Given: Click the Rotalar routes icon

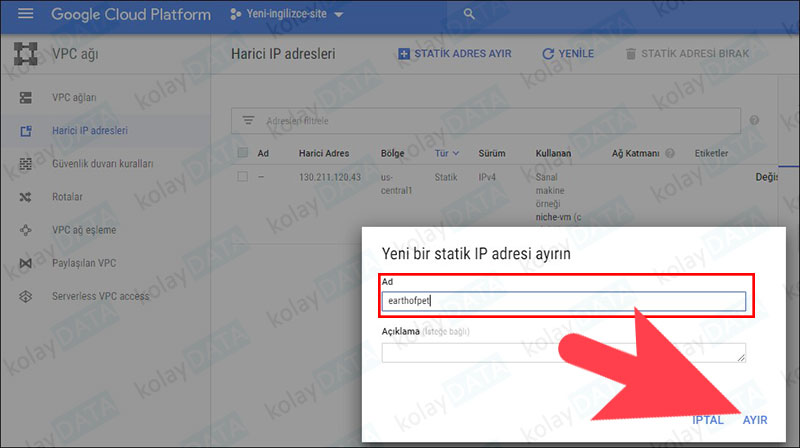Looking at the screenshot, I should point(26,197).
